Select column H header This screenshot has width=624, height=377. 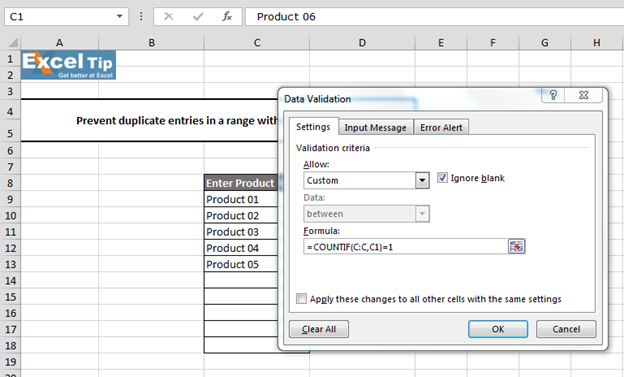(x=597, y=43)
